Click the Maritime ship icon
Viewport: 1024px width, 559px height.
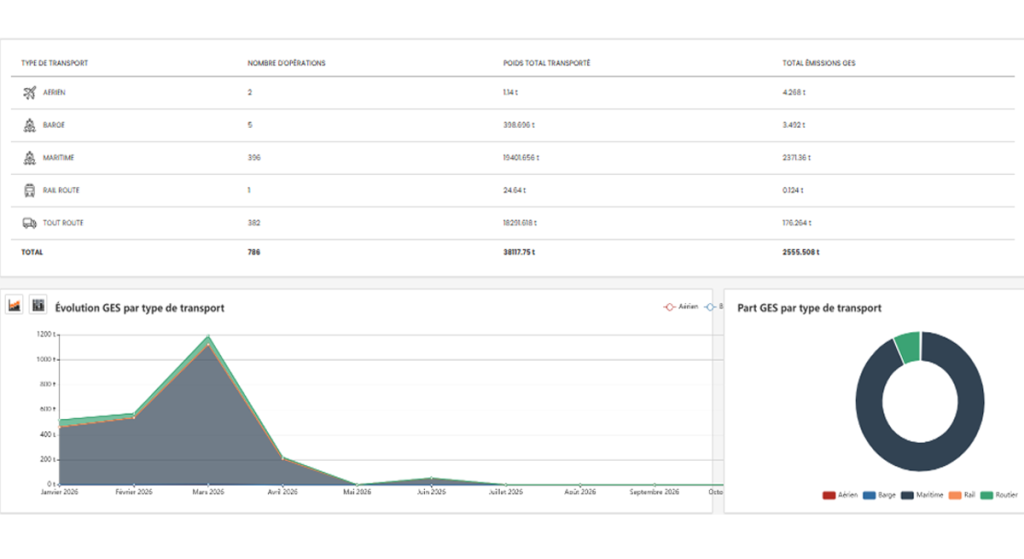pos(29,158)
